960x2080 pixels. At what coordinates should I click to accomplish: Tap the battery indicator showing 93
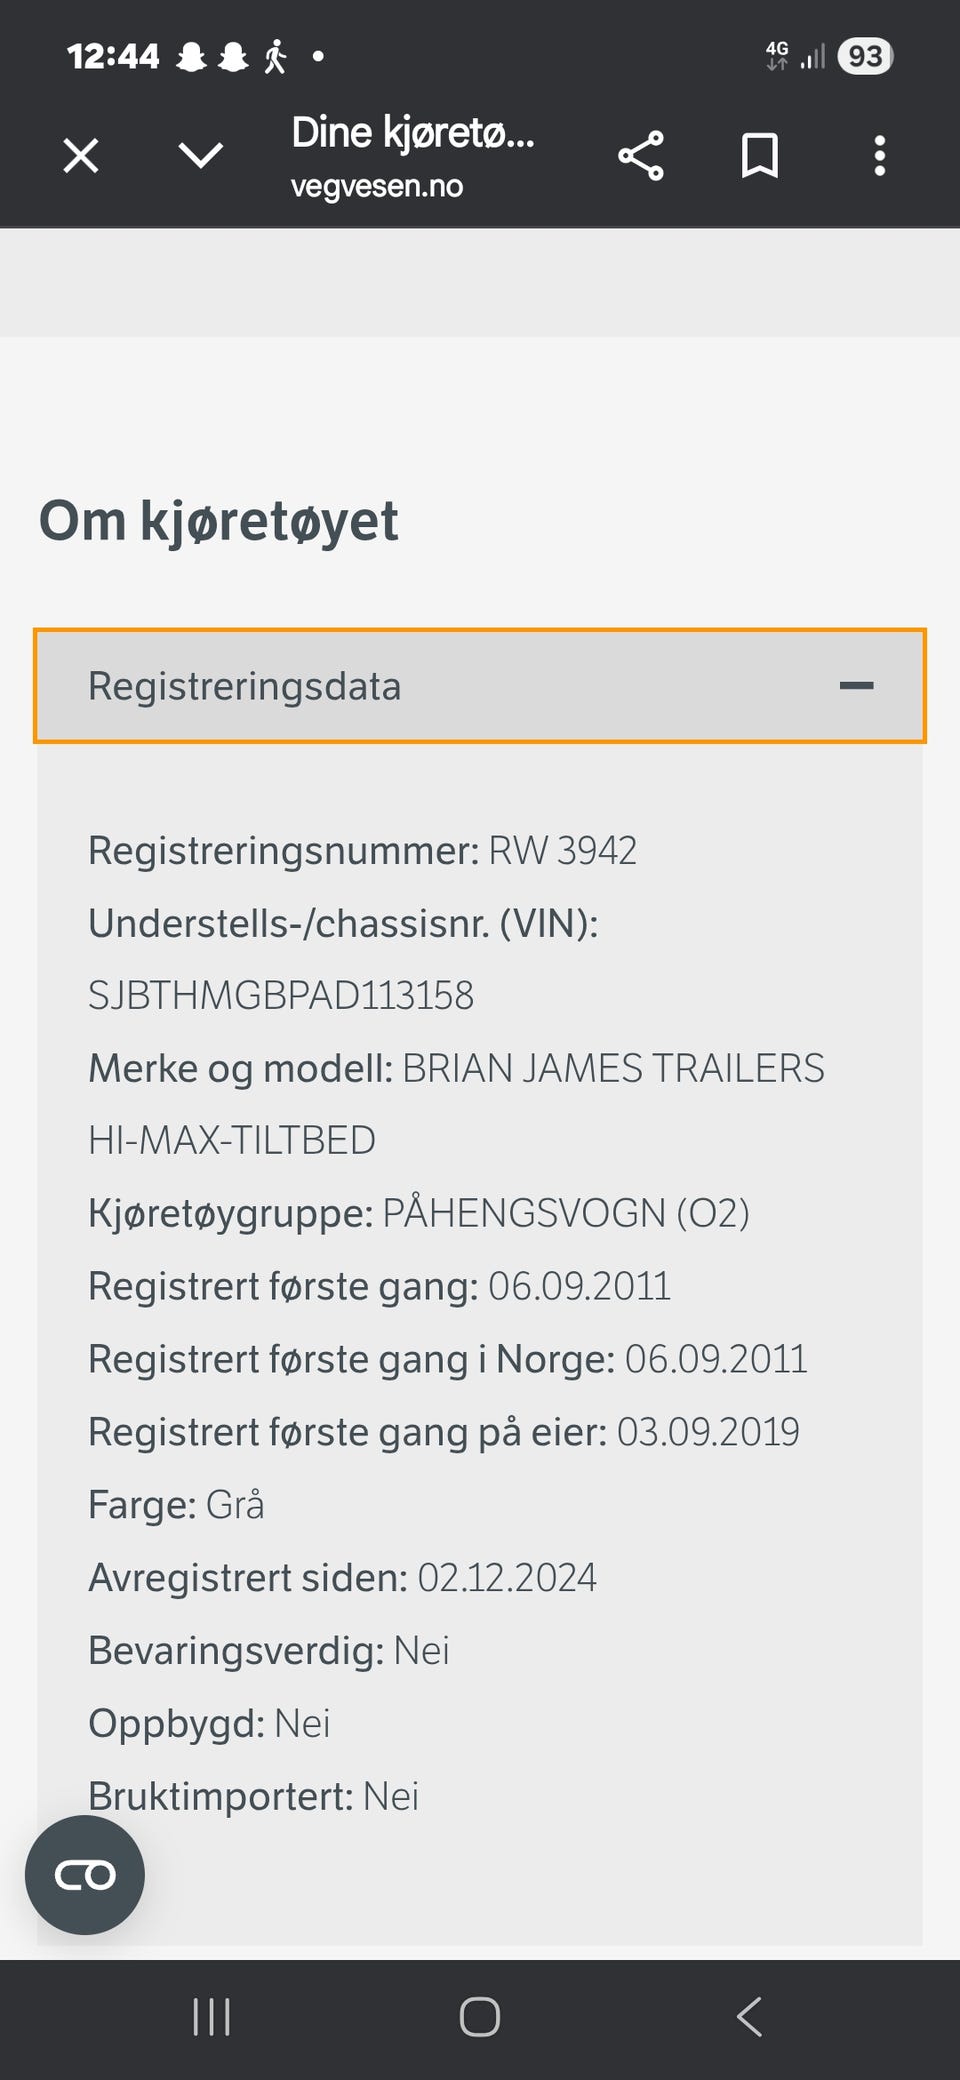click(x=865, y=56)
